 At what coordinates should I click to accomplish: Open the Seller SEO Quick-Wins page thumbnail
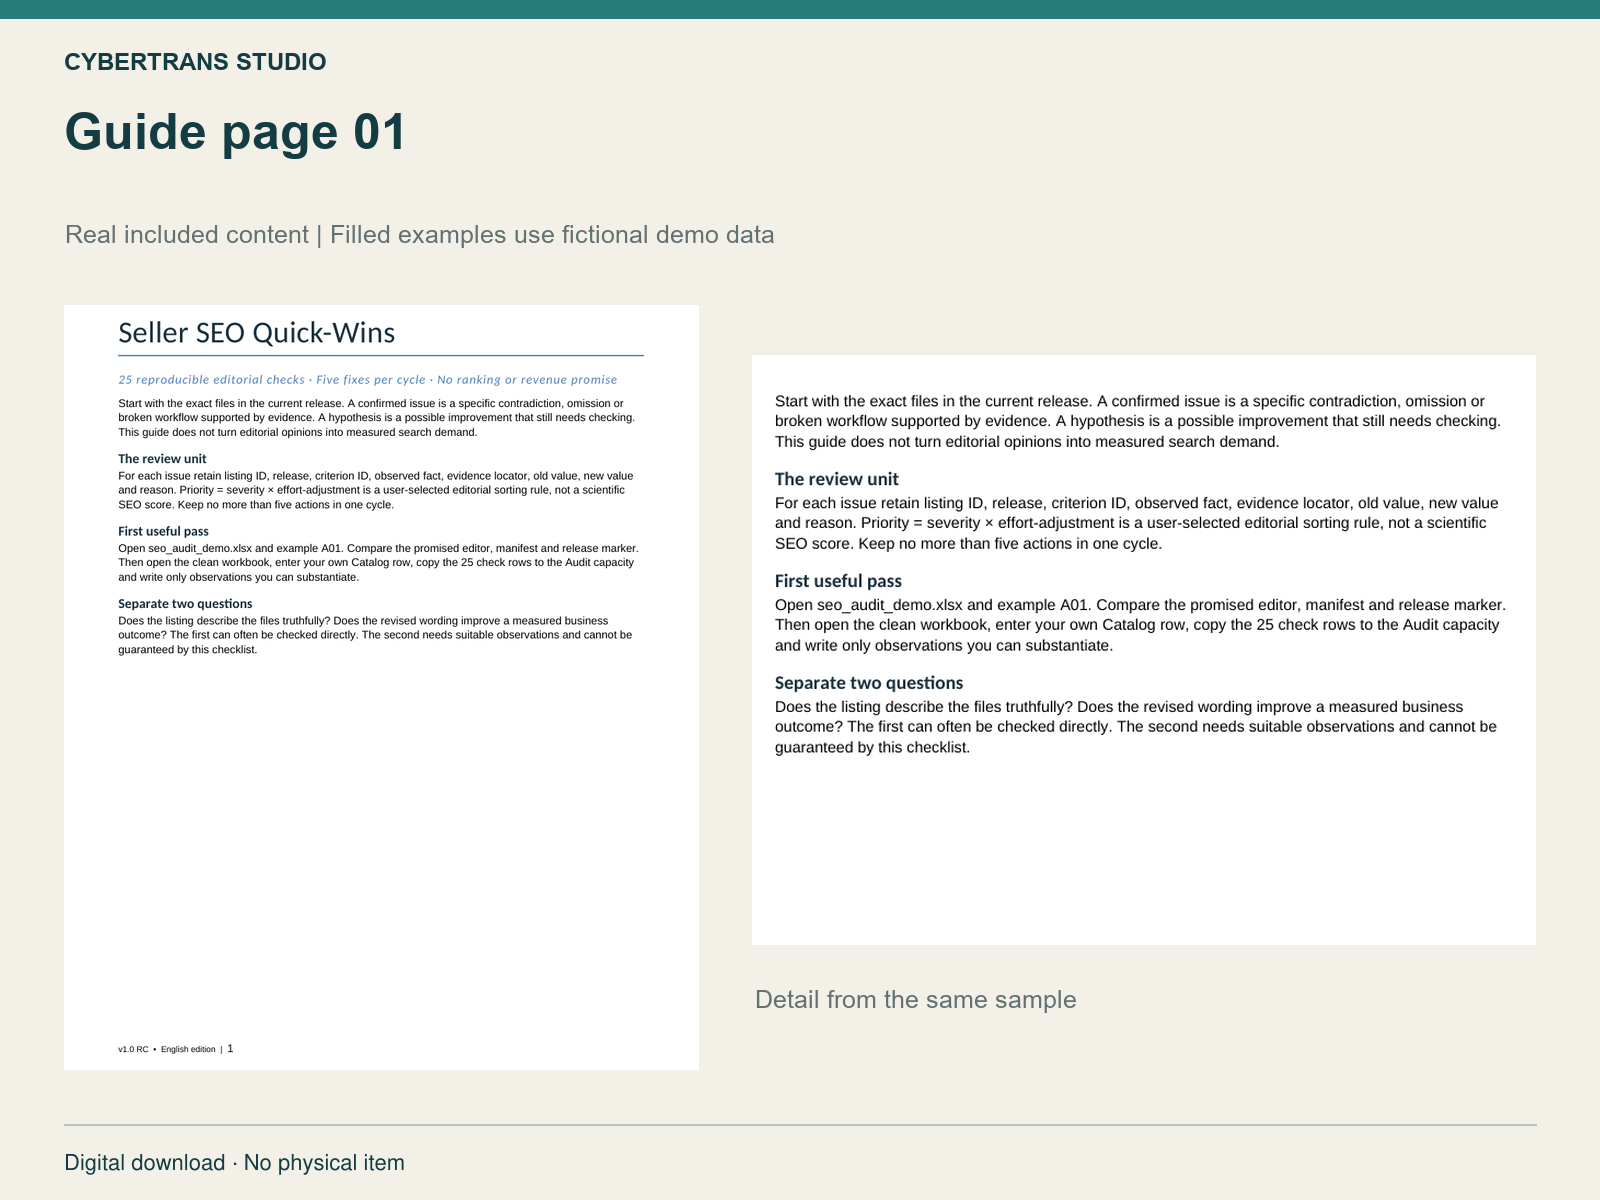381,687
